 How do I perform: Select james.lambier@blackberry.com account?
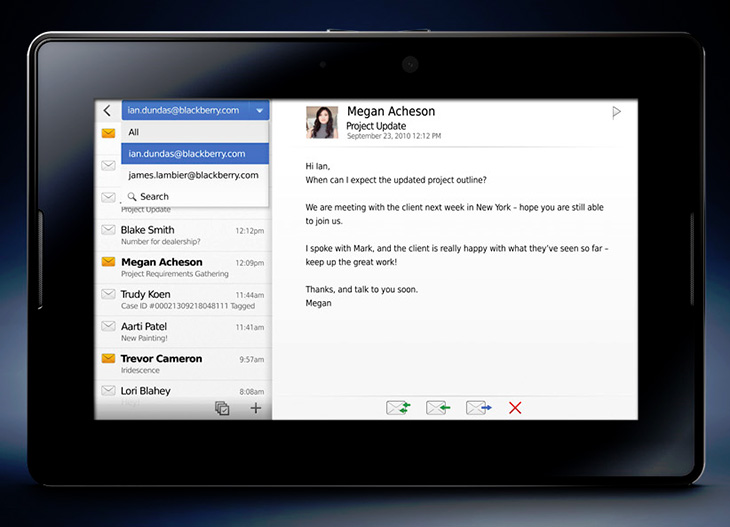(195, 175)
